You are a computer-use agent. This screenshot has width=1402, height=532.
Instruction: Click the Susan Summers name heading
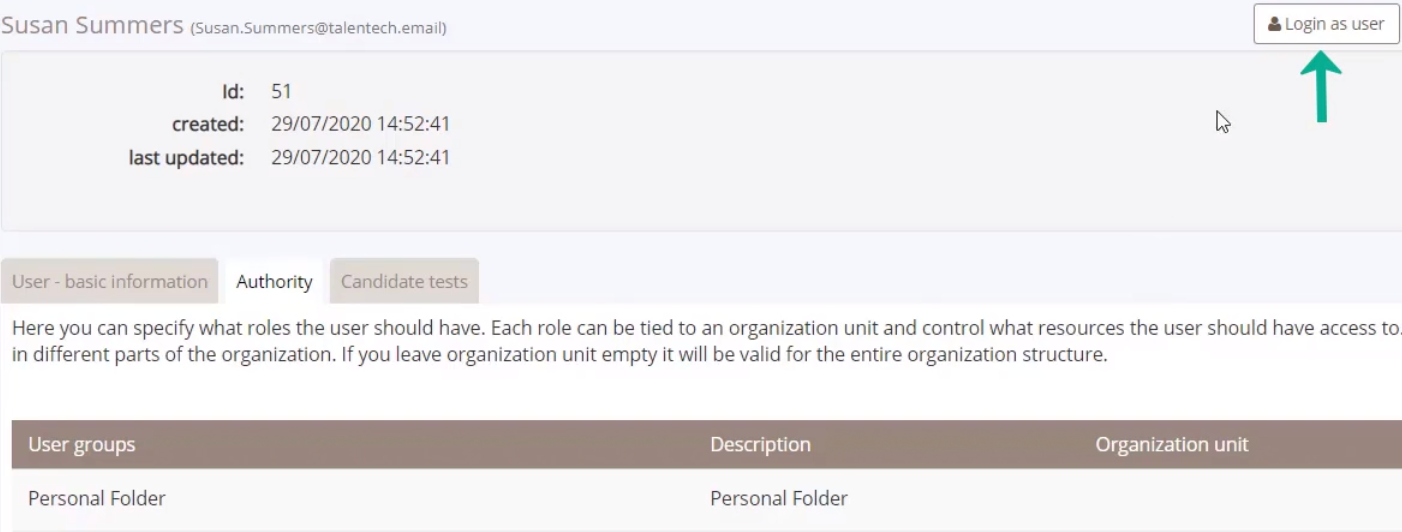pyautogui.click(x=92, y=26)
